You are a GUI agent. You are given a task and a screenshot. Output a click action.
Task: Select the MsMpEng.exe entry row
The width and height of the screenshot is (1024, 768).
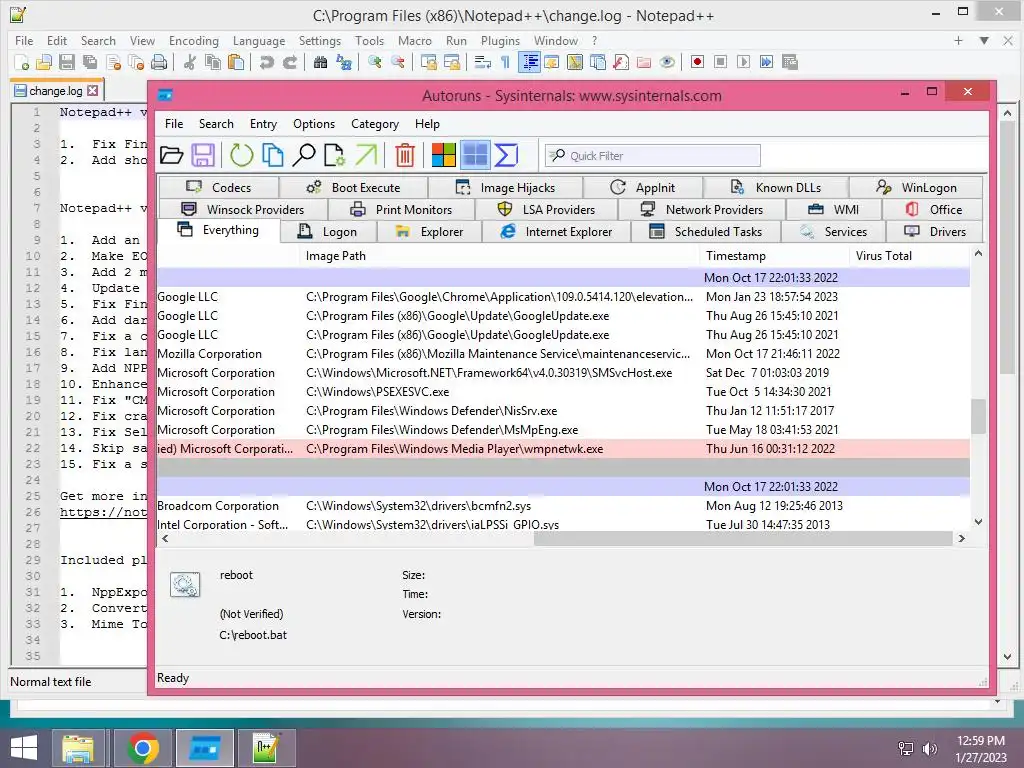point(564,430)
